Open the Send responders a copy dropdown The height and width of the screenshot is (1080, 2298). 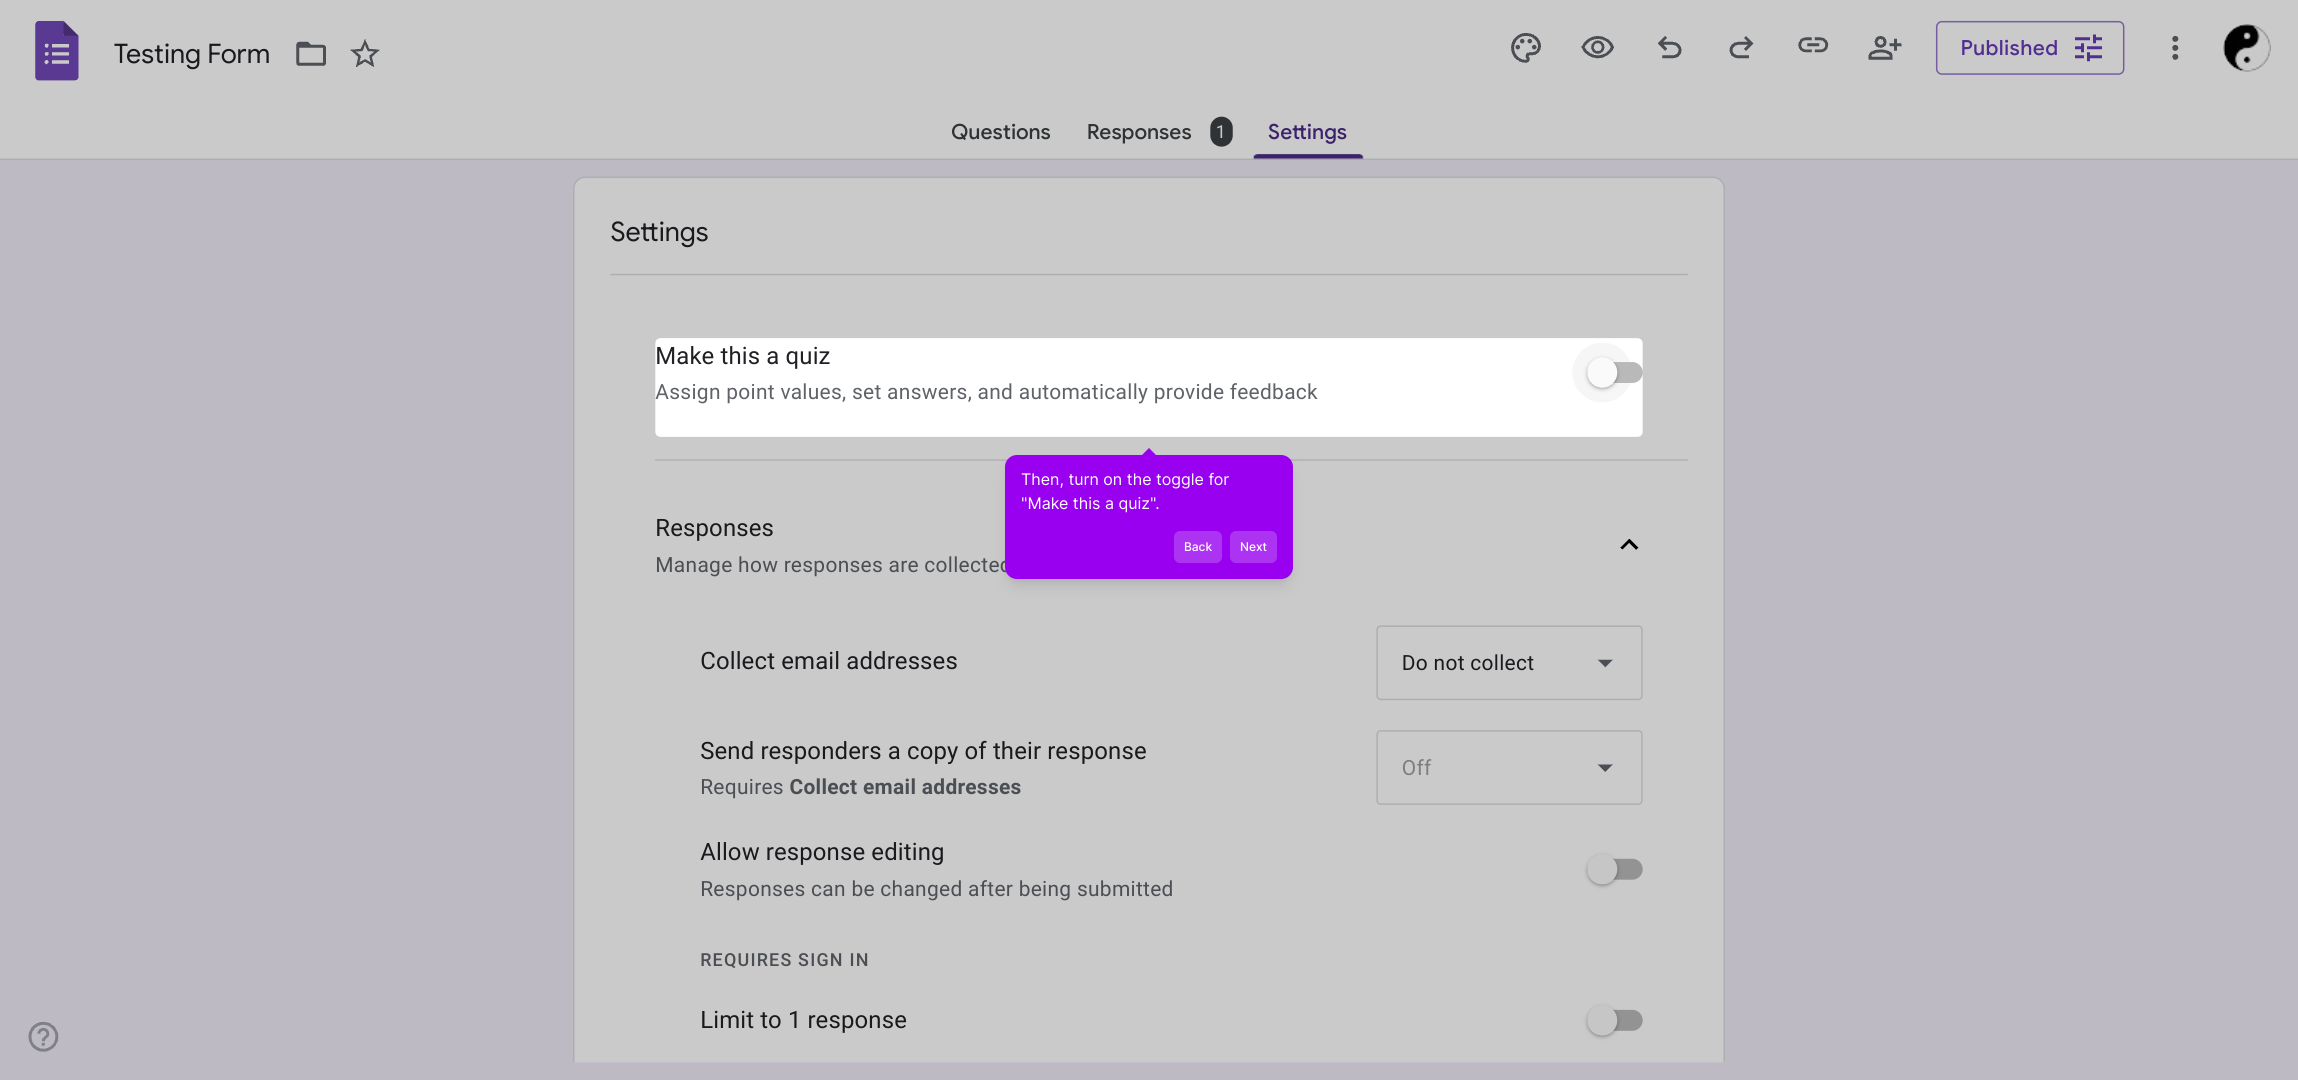click(1508, 768)
